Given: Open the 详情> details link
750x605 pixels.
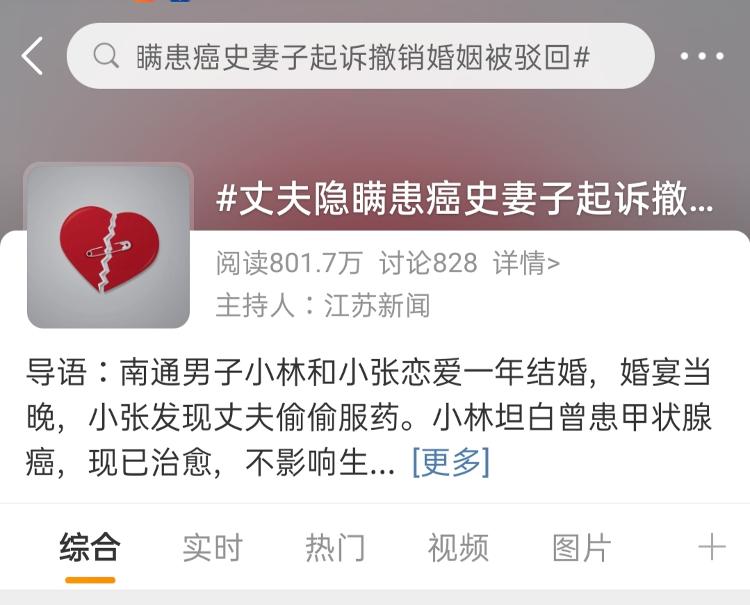Looking at the screenshot, I should click(526, 263).
